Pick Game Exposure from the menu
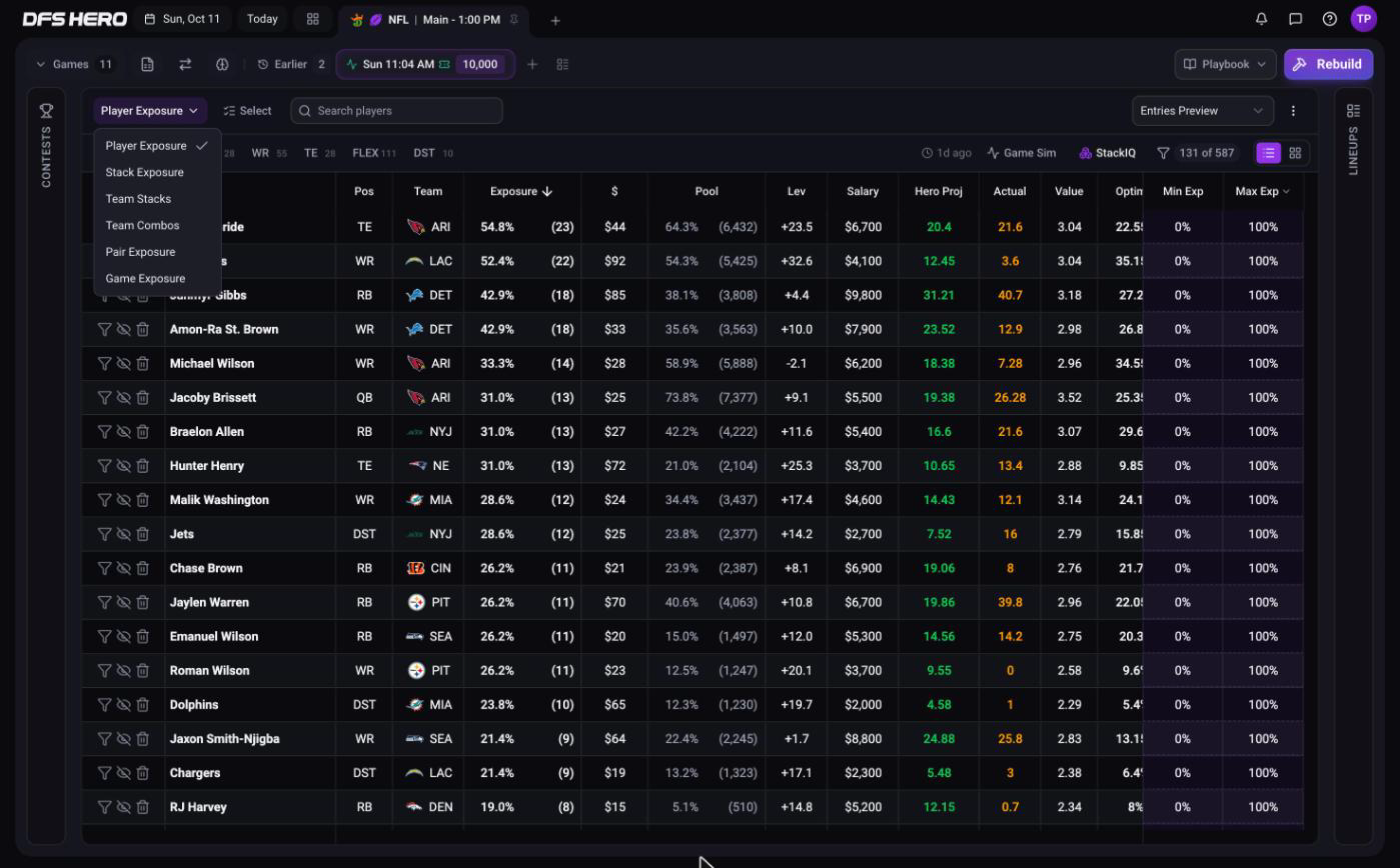Viewport: 1400px width, 868px height. 145,279
